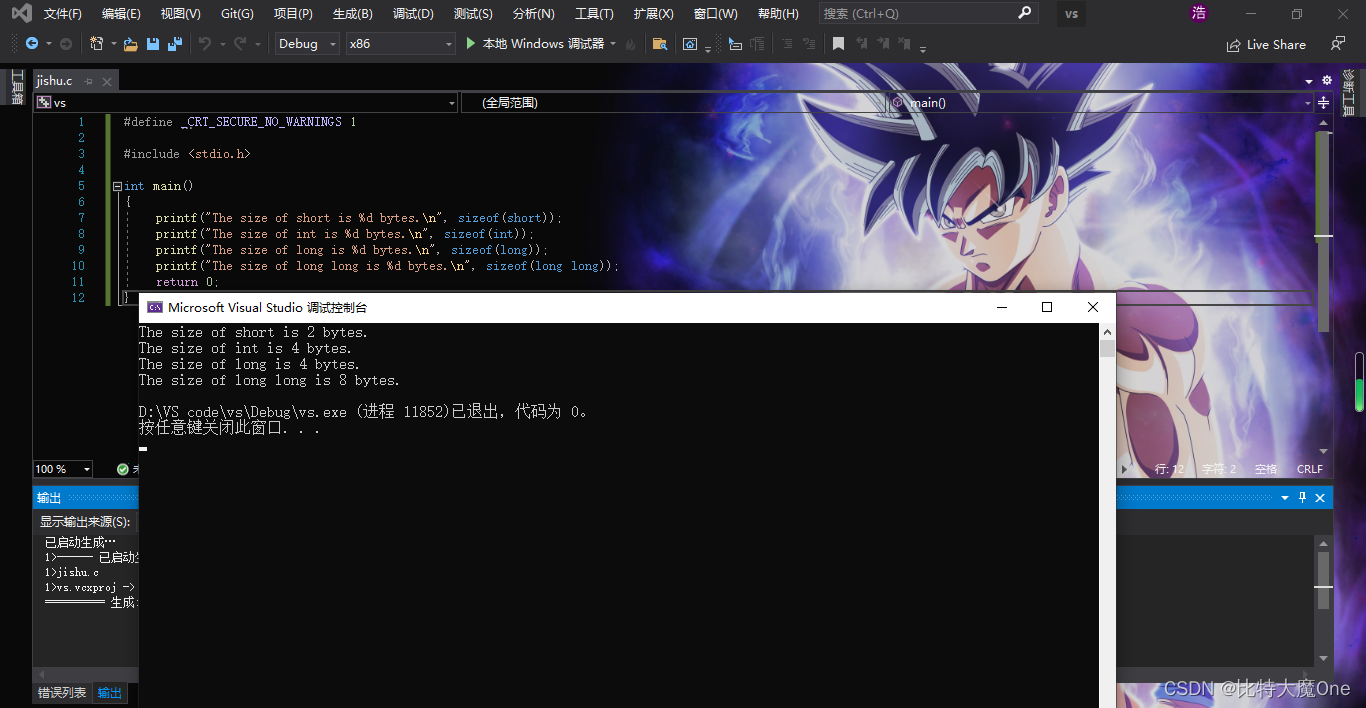Open the vs project scope dropdown
Screen dimensions: 1366x708
pyautogui.click(x=245, y=102)
